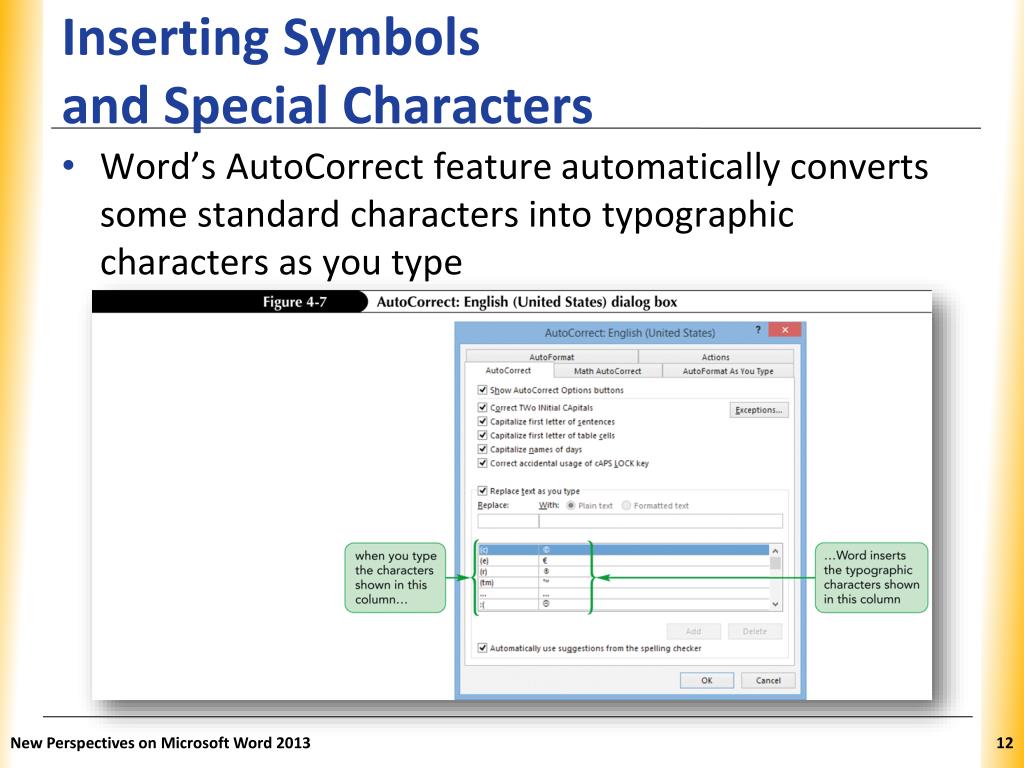Viewport: 1024px width, 768px height.
Task: Toggle Show AutoCorrect Options buttons checkbox
Action: click(x=483, y=390)
